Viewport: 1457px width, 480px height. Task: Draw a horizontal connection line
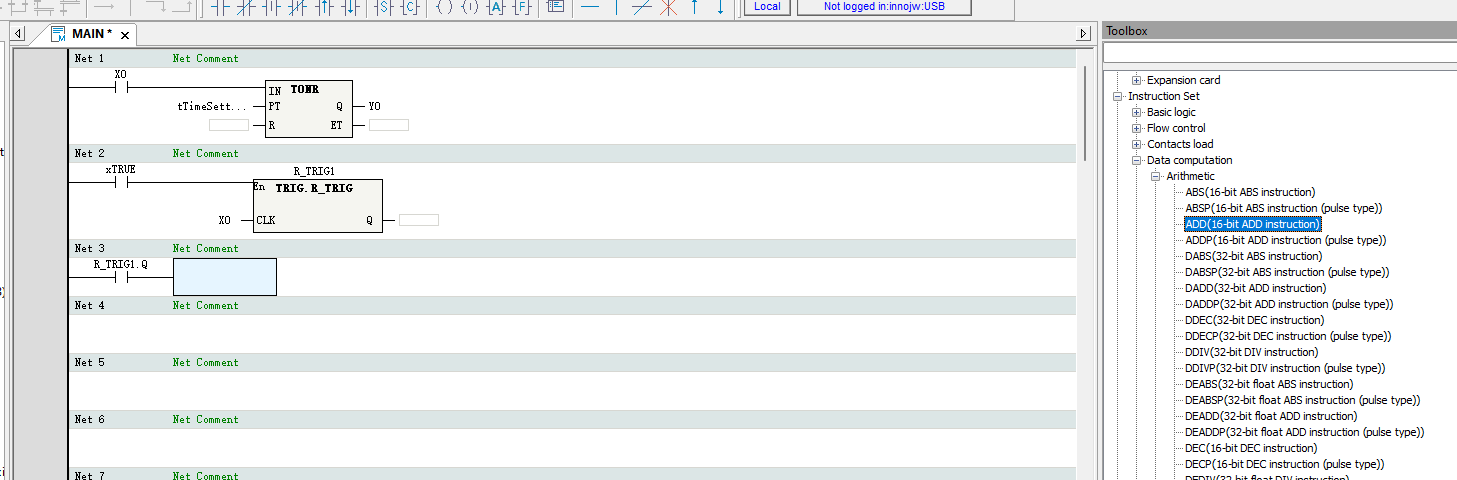pos(590,6)
